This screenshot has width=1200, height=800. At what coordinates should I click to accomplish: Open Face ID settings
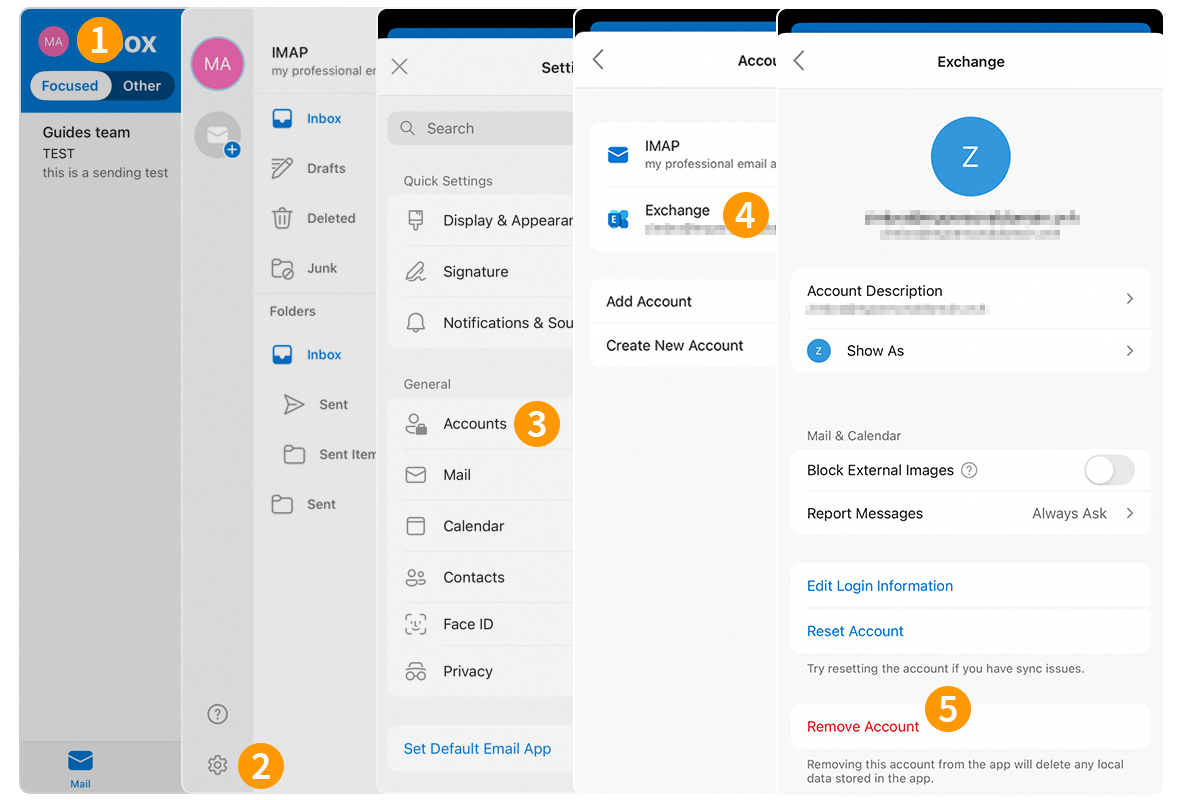(467, 623)
